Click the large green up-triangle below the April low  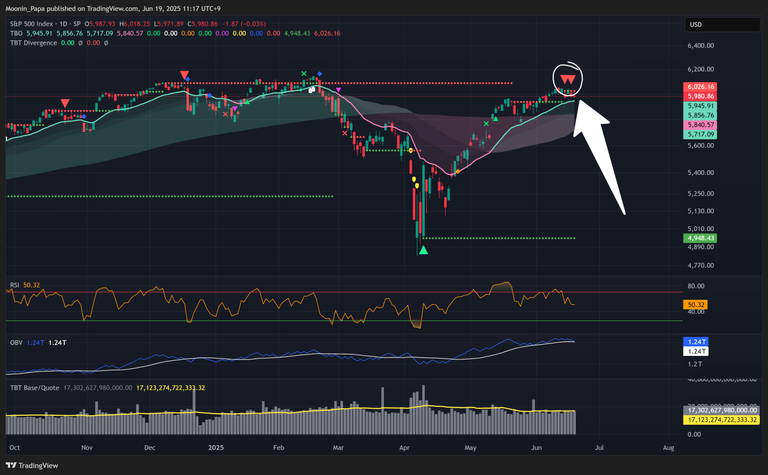(423, 250)
